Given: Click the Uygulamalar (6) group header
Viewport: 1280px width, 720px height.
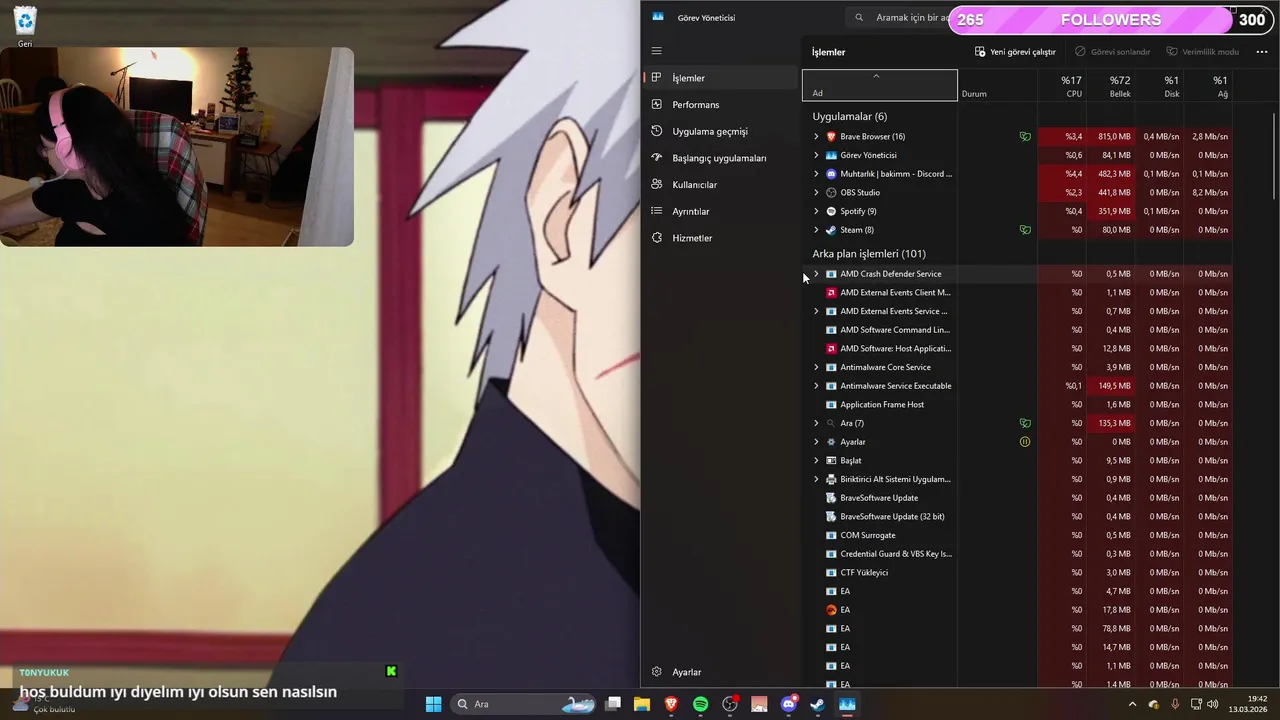Looking at the screenshot, I should (x=849, y=117).
